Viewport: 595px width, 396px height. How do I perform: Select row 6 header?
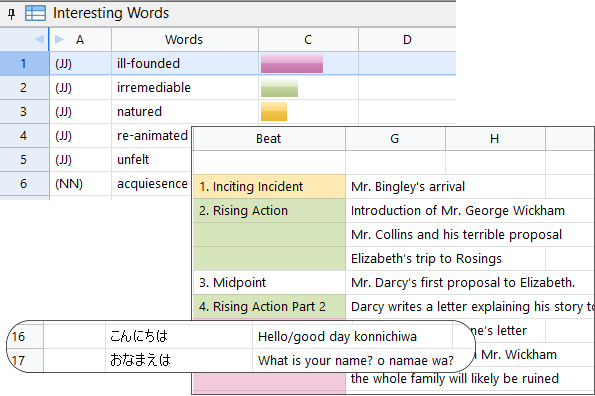tap(24, 184)
